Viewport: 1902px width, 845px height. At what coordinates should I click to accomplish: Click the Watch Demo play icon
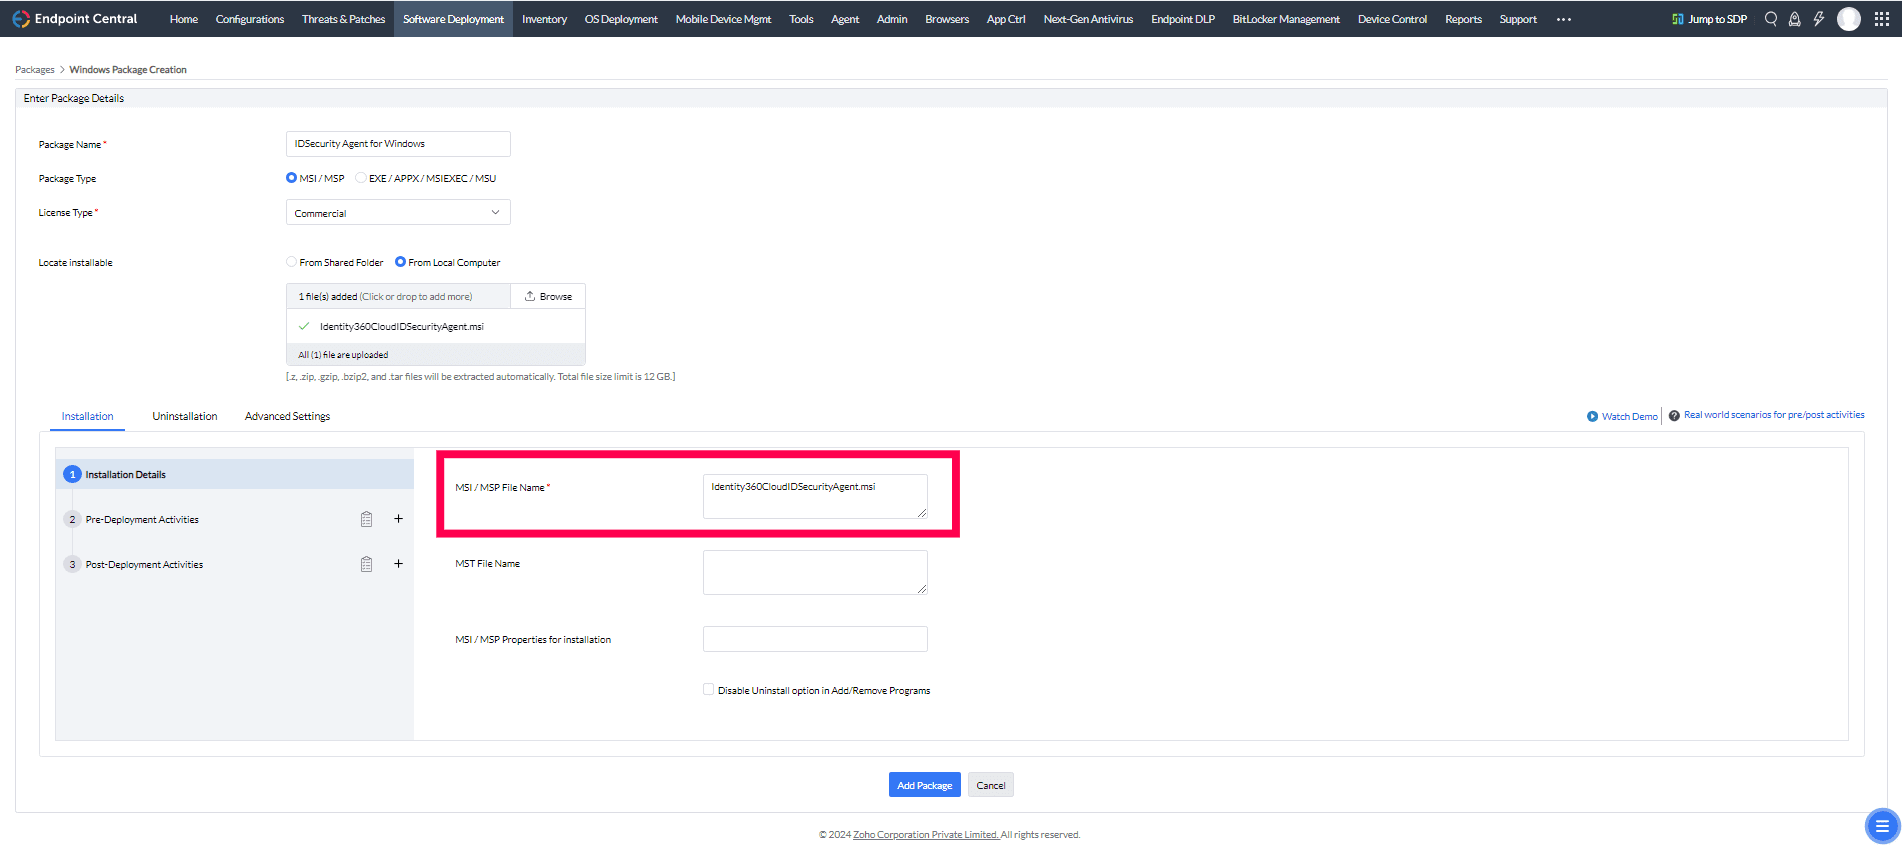(x=1592, y=416)
